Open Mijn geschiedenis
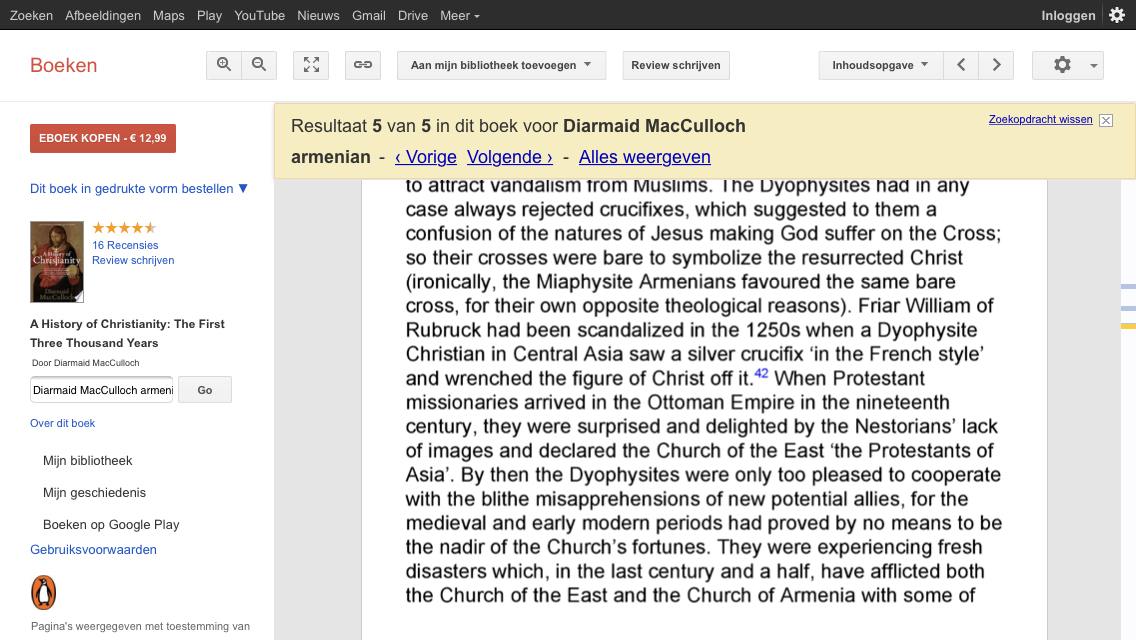This screenshot has height=640, width=1136. (x=94, y=493)
